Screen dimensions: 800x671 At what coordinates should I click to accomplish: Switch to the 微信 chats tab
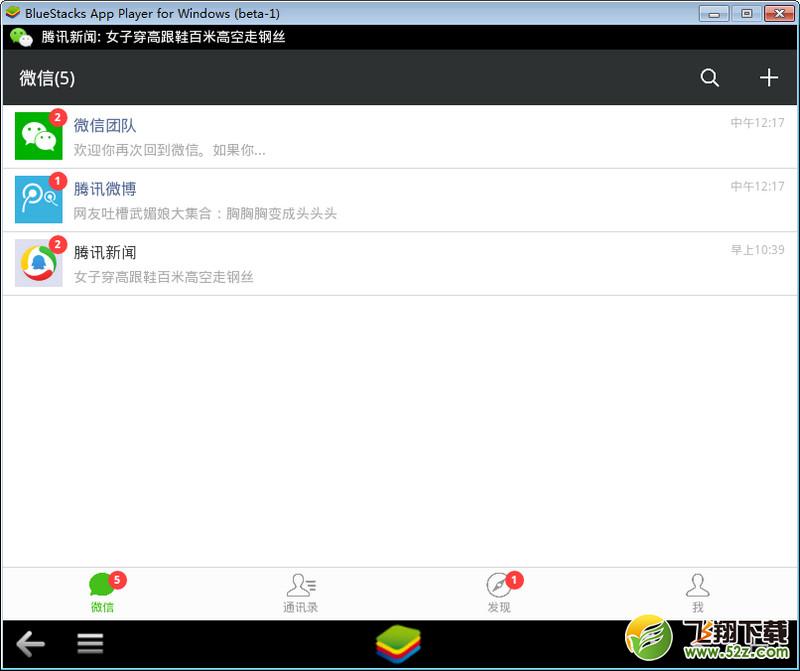click(x=103, y=593)
